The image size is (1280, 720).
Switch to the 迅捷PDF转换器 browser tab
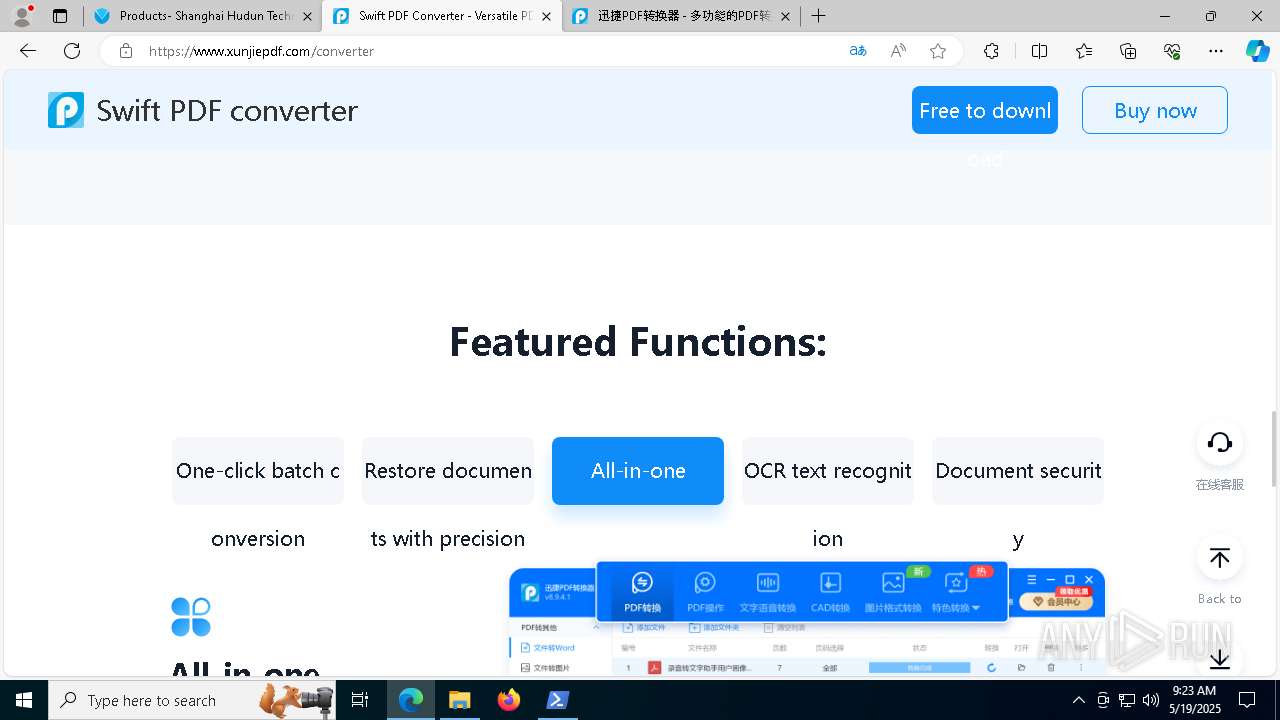click(x=680, y=16)
